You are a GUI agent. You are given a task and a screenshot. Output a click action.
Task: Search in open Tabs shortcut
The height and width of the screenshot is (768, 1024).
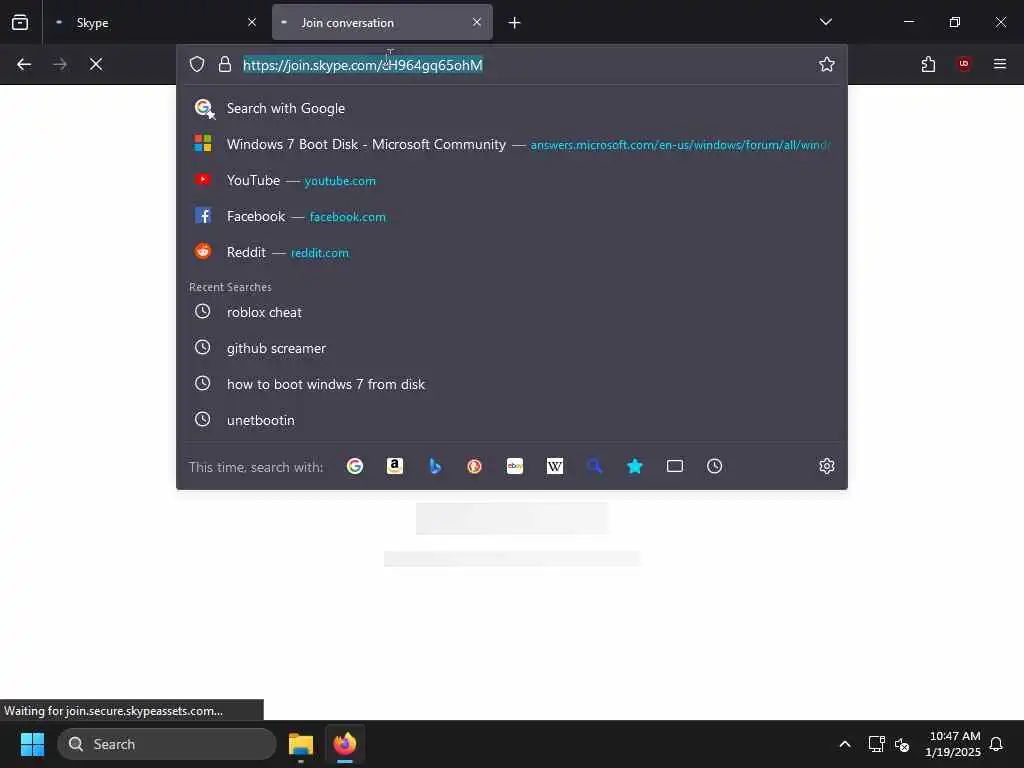point(675,466)
